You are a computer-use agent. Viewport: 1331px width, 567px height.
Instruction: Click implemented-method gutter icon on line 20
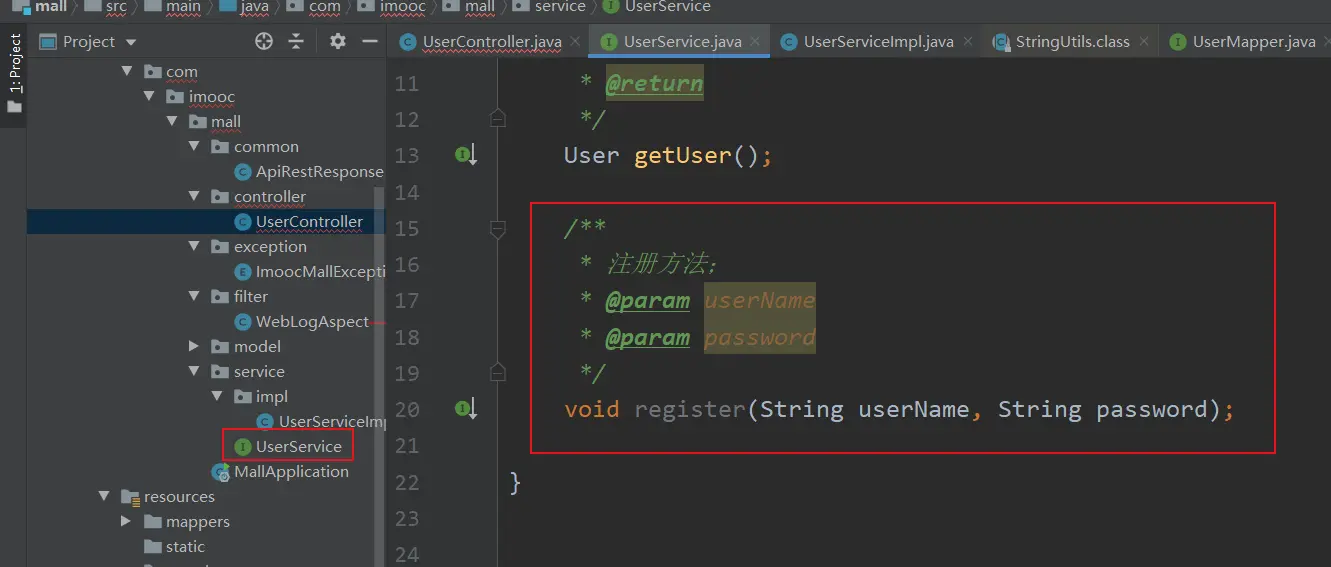tap(465, 408)
